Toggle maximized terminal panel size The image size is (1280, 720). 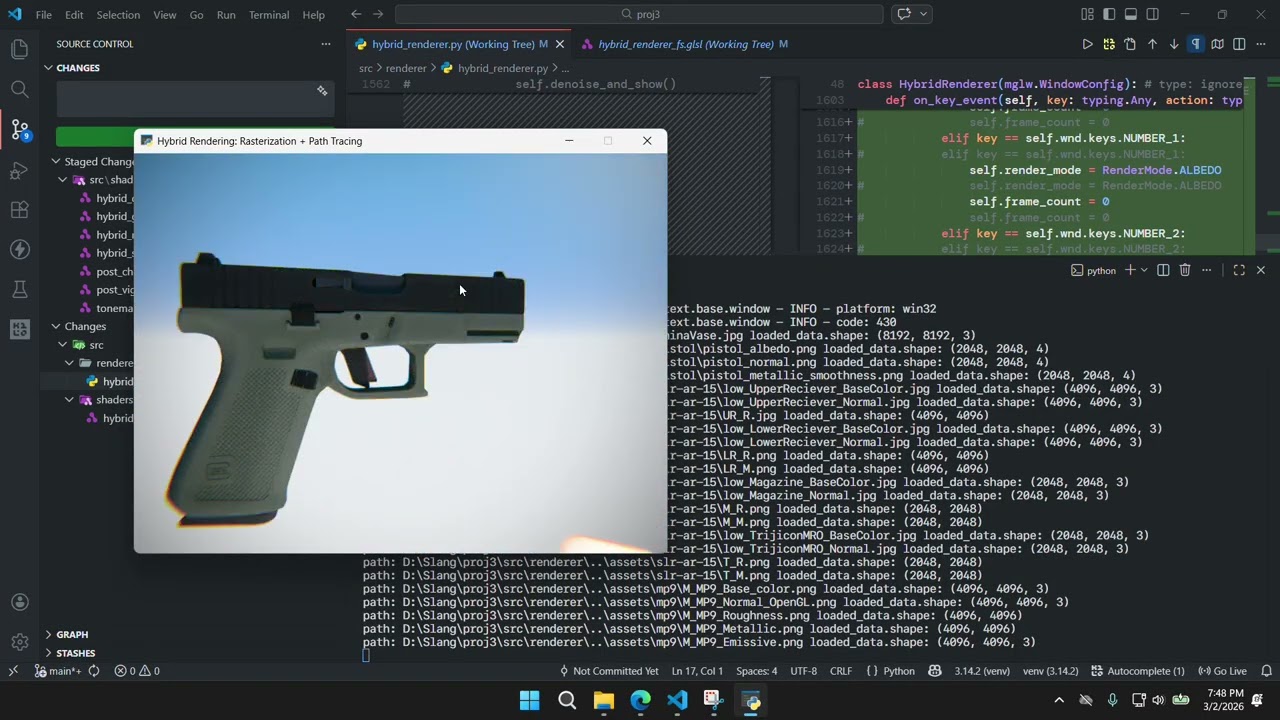pos(1239,270)
